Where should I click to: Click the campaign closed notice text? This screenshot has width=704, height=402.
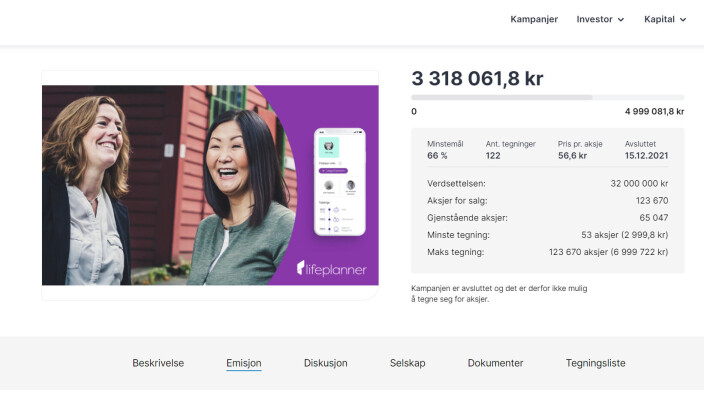click(x=499, y=294)
